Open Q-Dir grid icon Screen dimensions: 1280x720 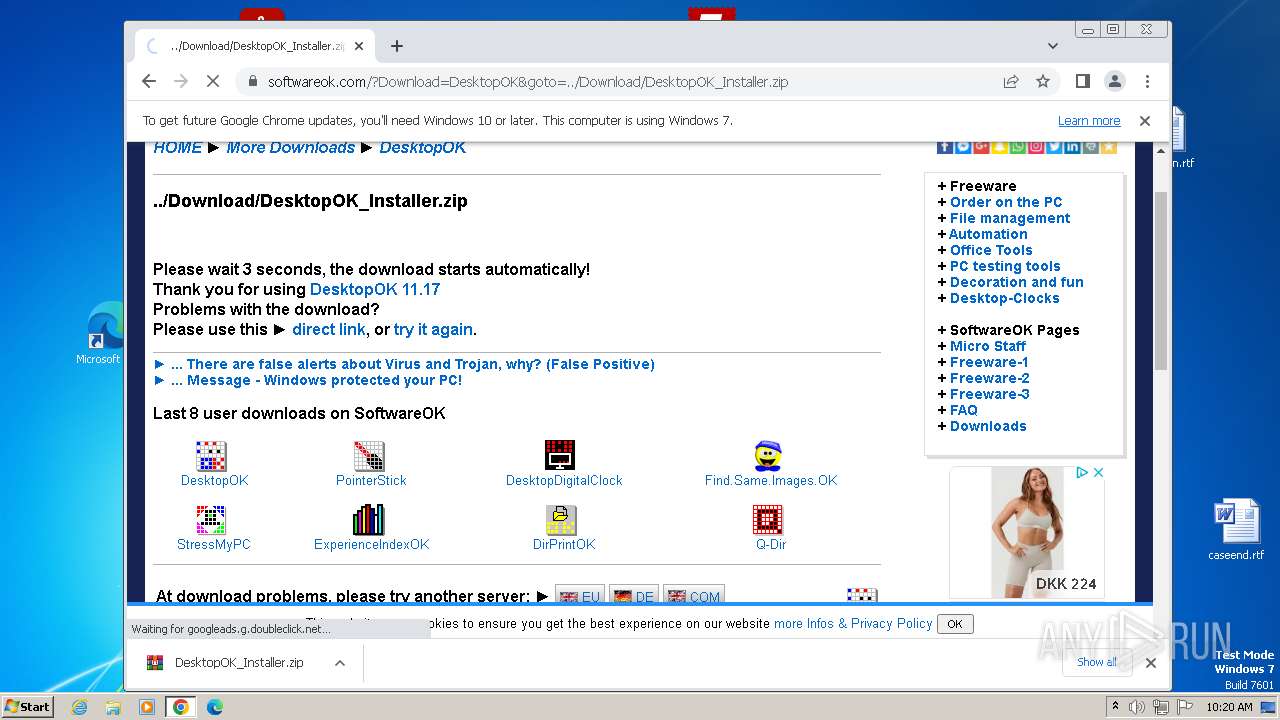click(x=768, y=520)
